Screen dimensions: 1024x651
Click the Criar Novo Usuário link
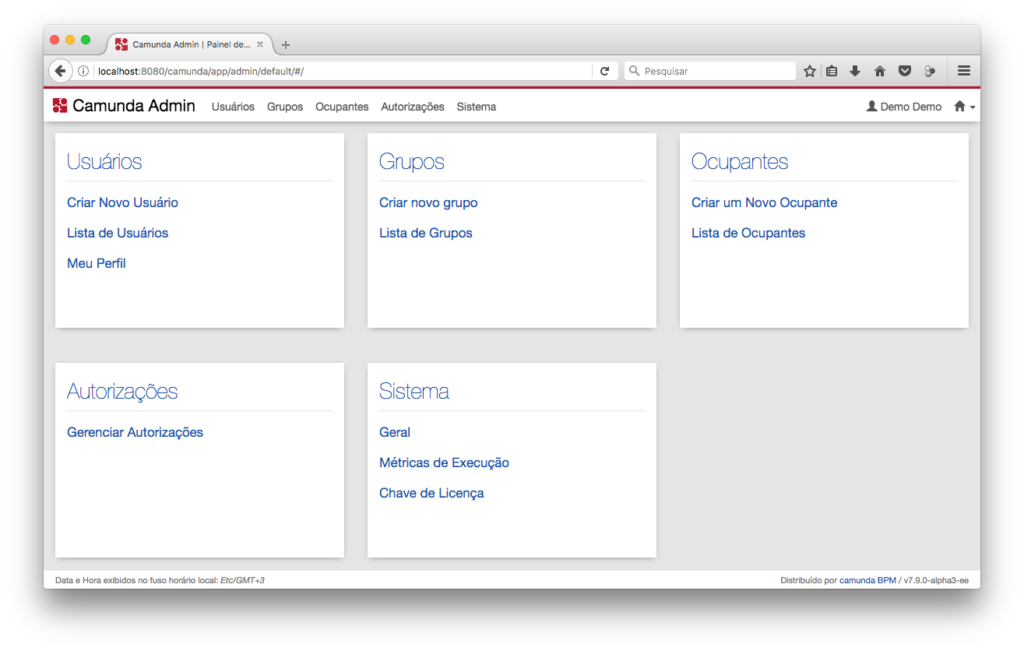[122, 203]
